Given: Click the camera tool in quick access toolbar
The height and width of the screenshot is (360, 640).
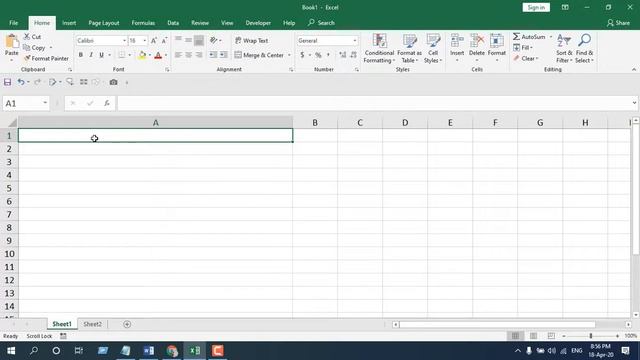Looking at the screenshot, I should tap(113, 82).
